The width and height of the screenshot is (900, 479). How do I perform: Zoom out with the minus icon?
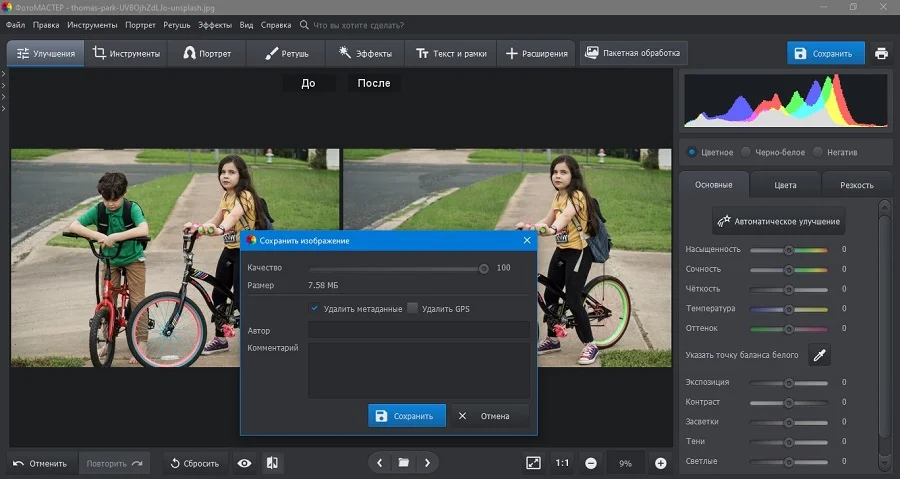591,463
